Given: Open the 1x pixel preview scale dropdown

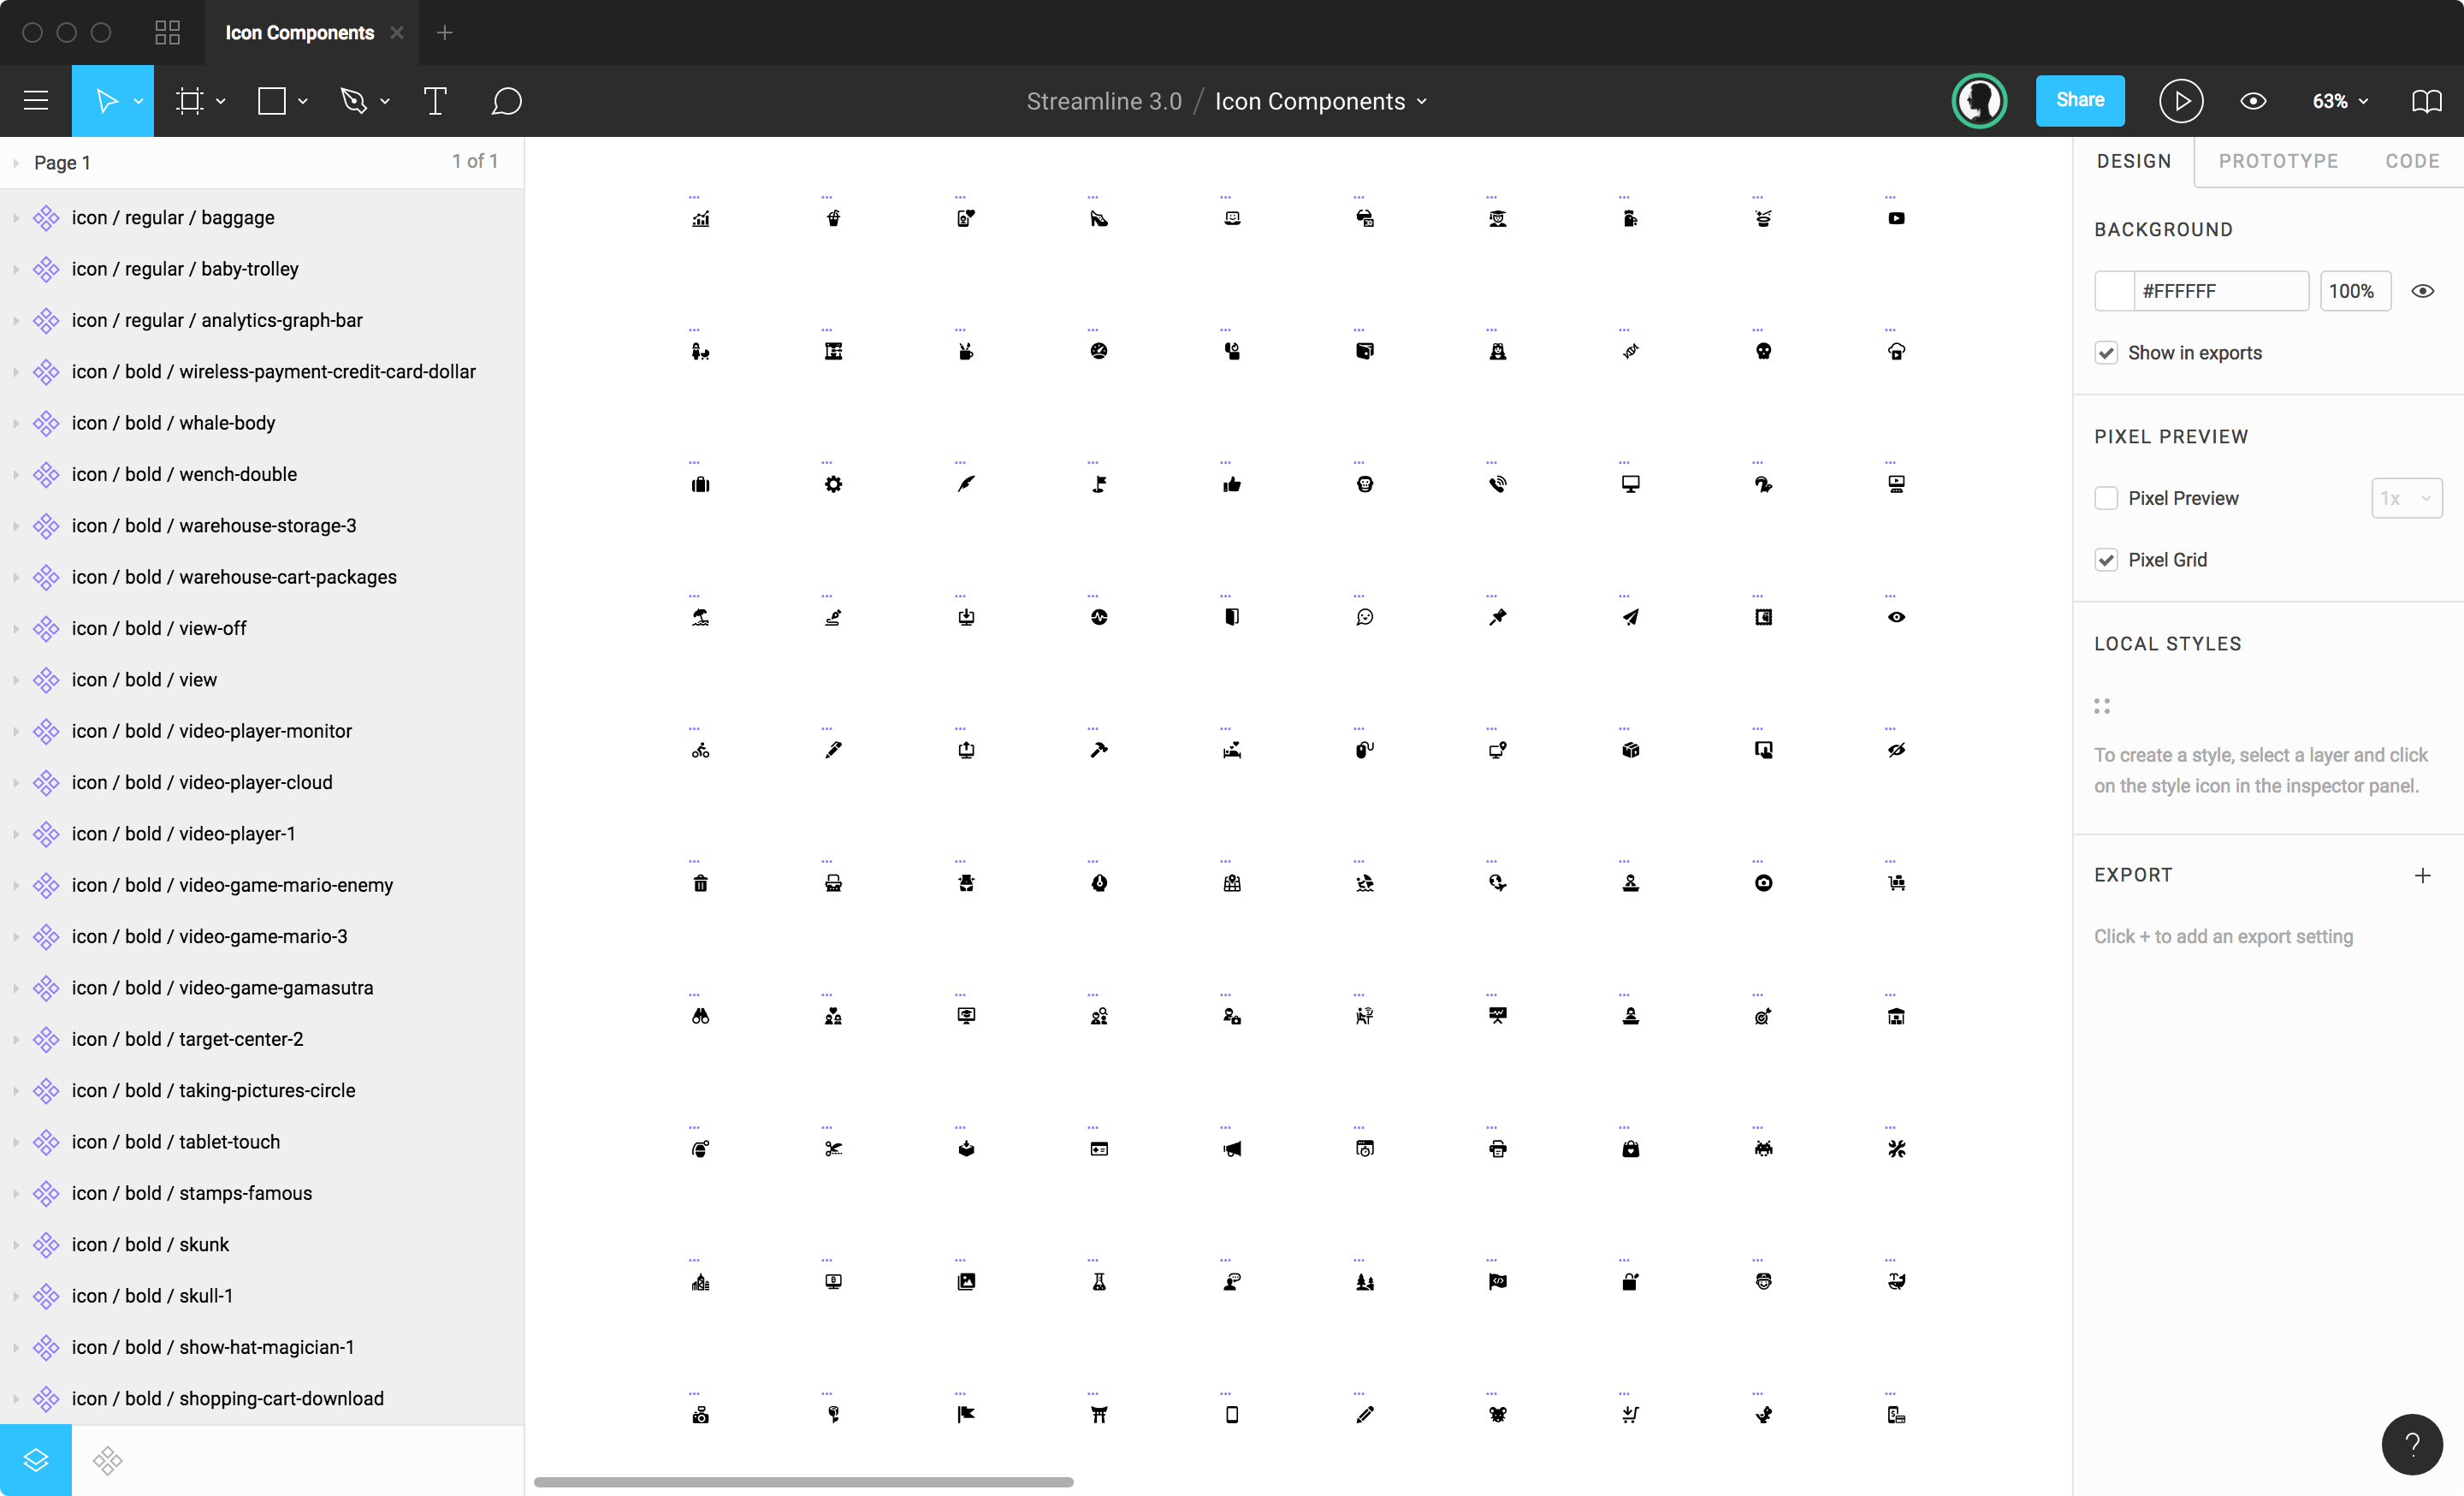Looking at the screenshot, I should [x=2406, y=497].
